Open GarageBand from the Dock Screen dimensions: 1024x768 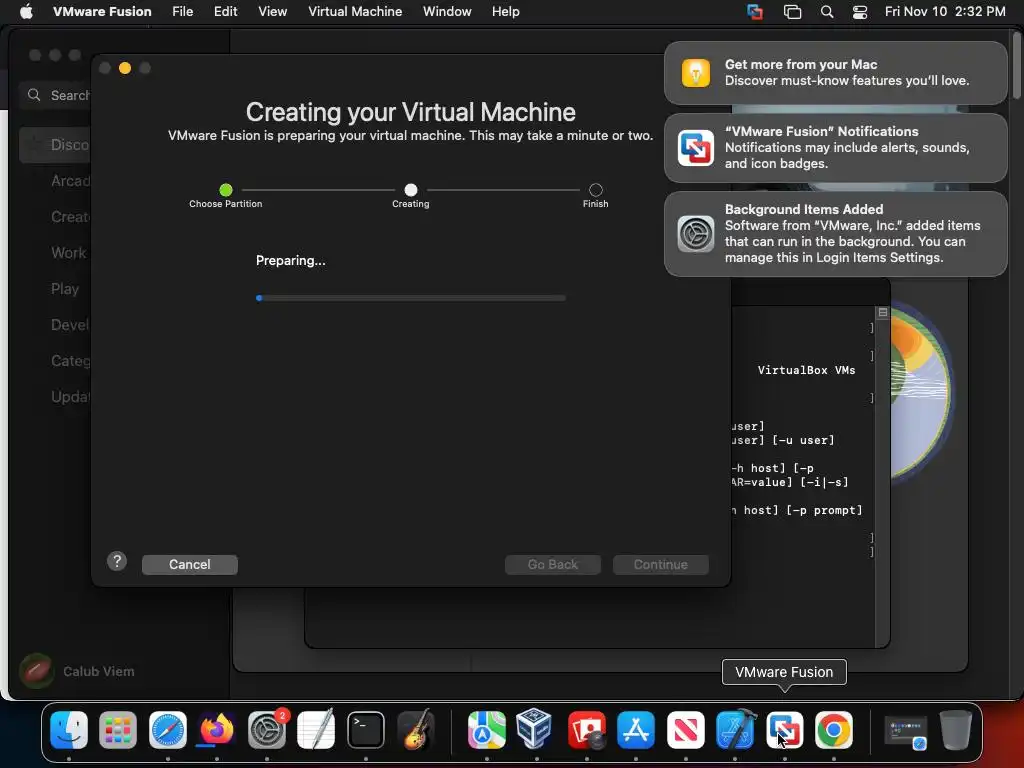click(415, 729)
